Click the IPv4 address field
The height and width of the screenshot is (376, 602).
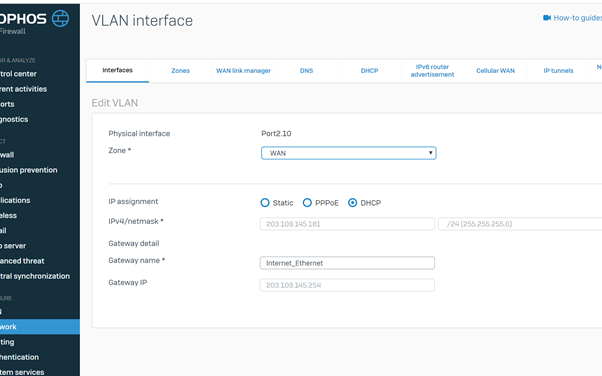(347, 224)
